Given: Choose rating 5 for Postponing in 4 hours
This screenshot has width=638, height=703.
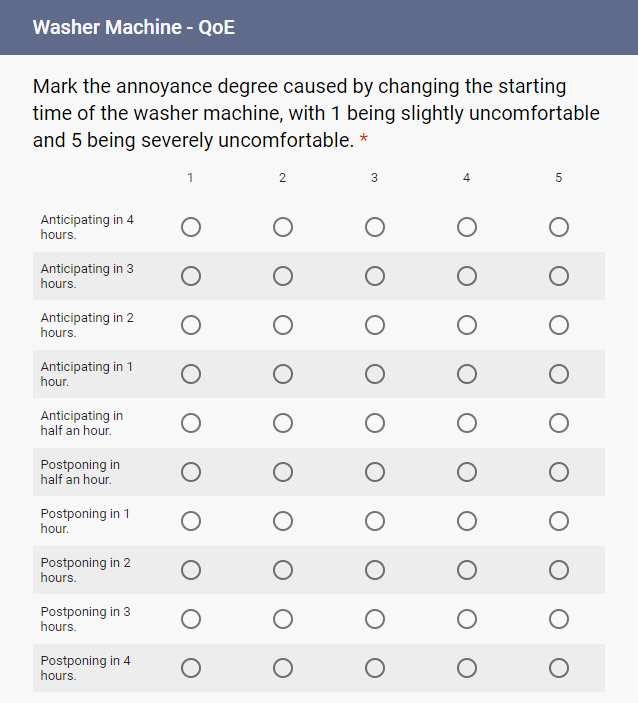Looking at the screenshot, I should pos(559,668).
